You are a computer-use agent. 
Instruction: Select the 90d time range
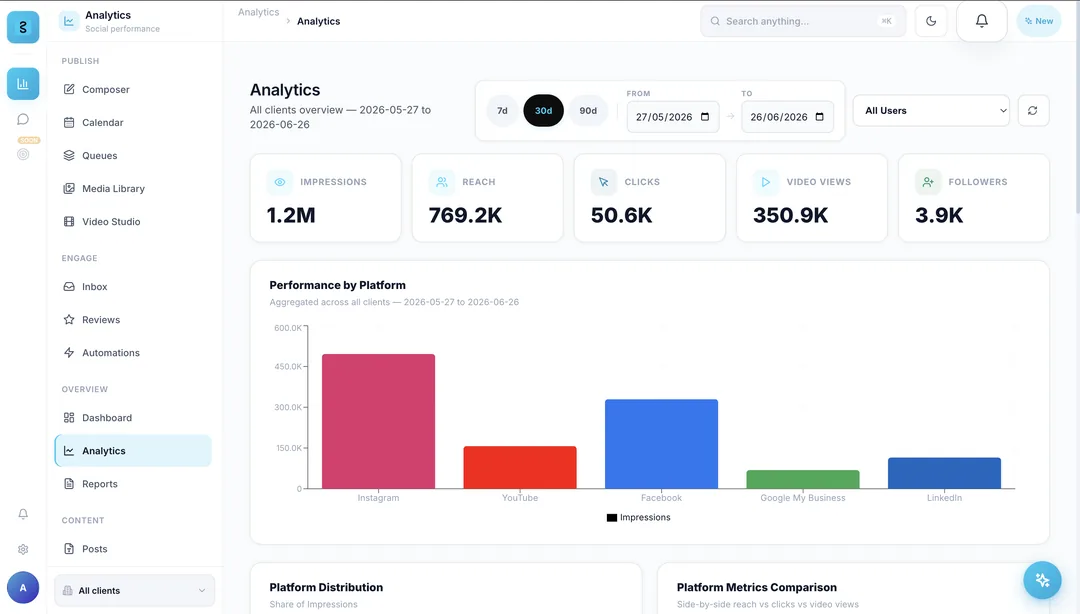(x=588, y=110)
